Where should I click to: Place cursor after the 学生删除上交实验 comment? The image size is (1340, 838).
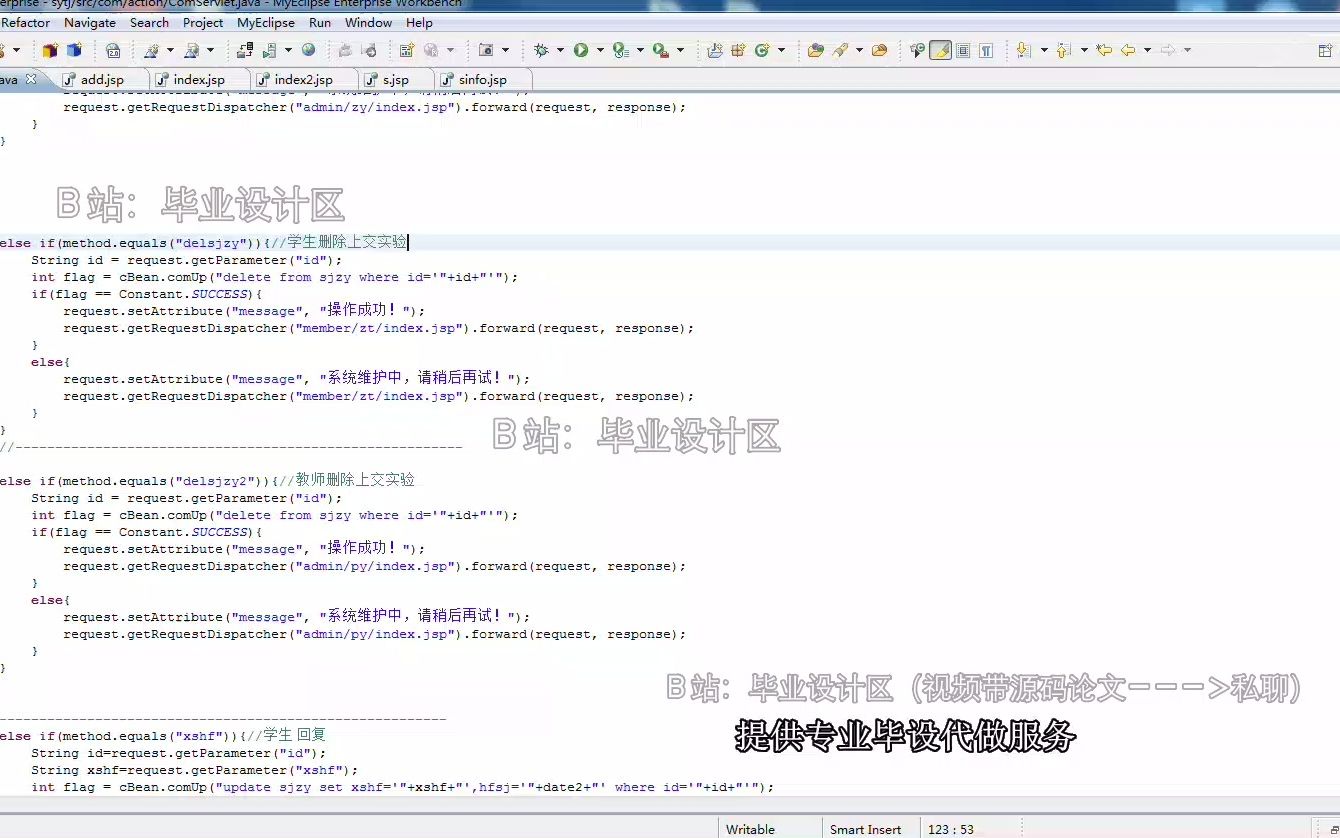(x=407, y=242)
